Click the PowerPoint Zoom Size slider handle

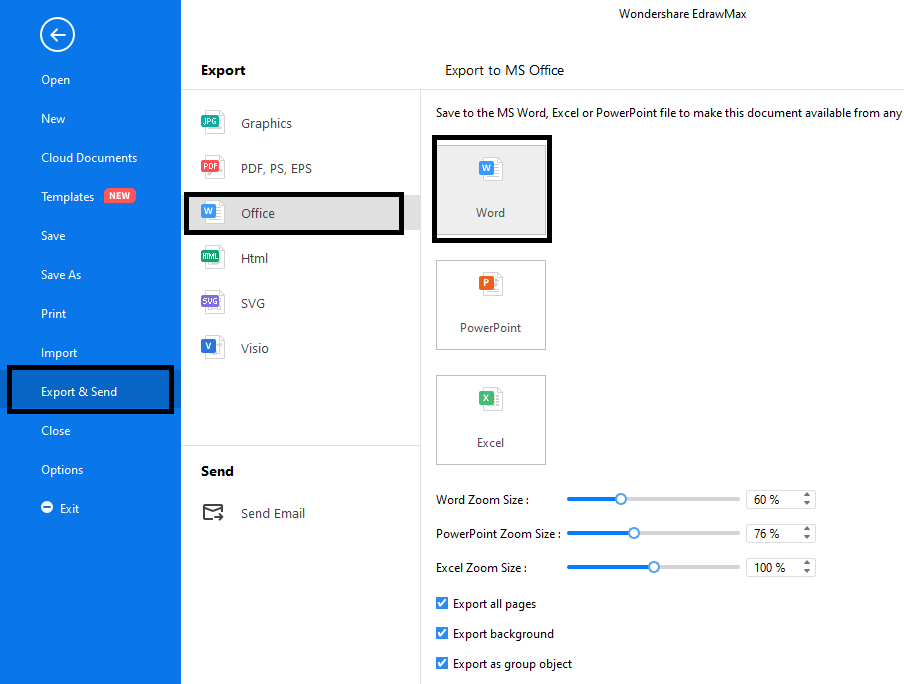click(634, 533)
